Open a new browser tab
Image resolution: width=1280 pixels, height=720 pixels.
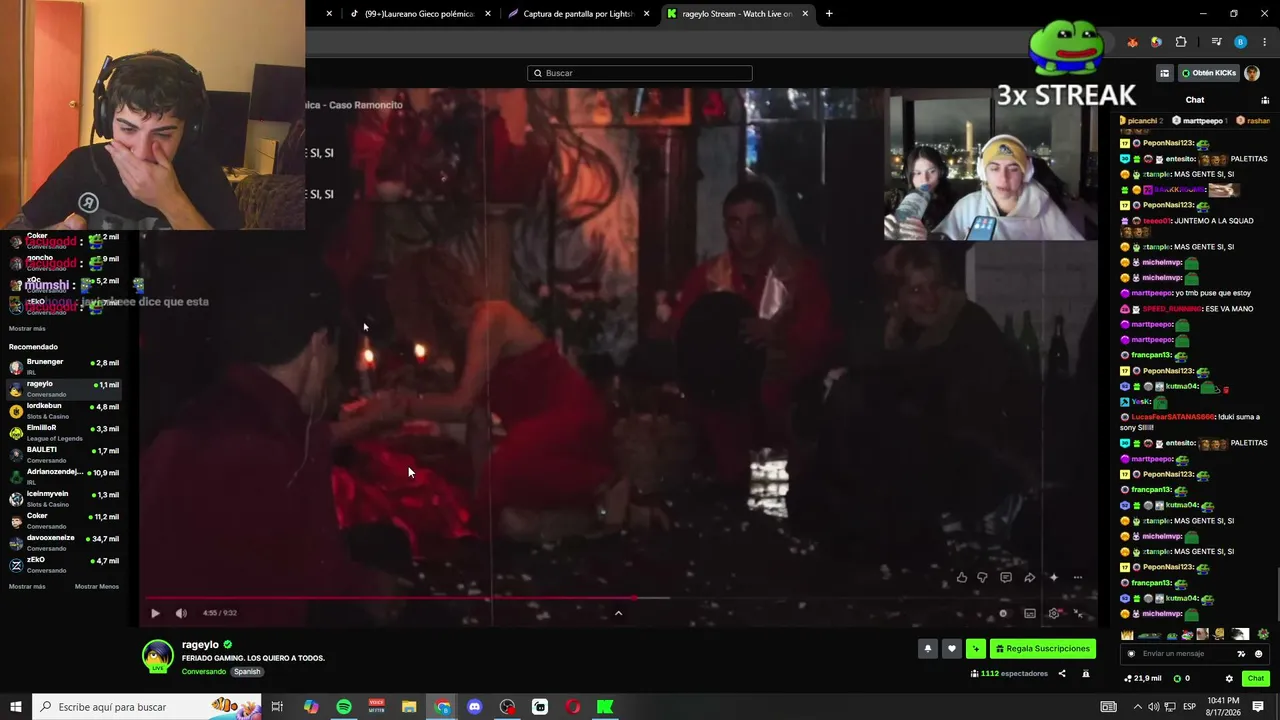[829, 14]
